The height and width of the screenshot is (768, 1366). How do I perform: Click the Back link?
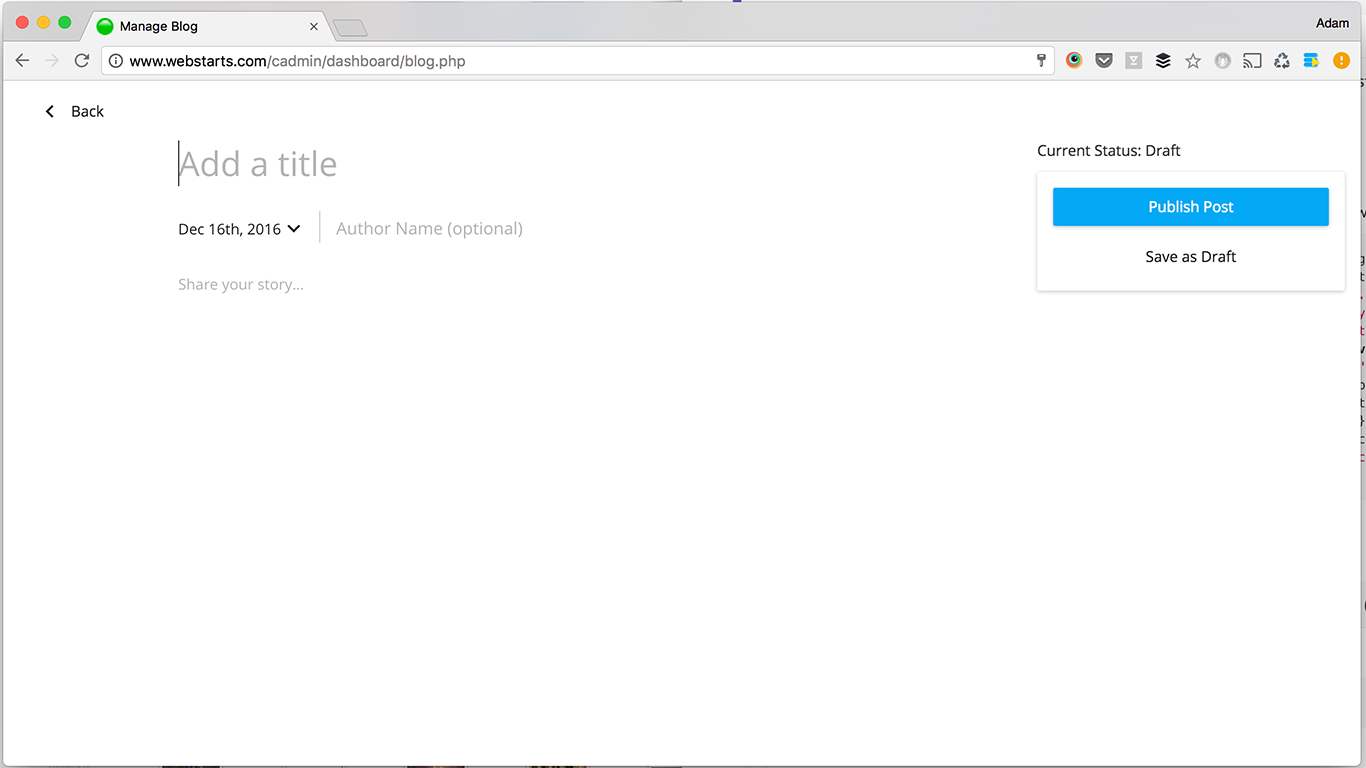[x=87, y=111]
